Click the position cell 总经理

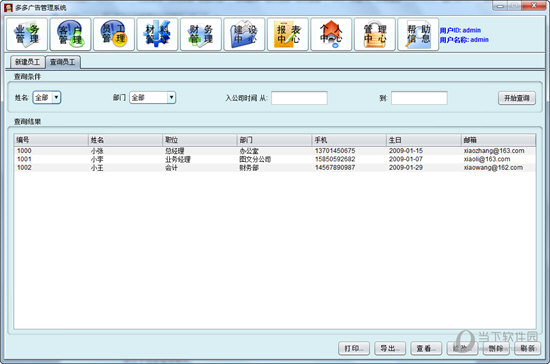[x=175, y=151]
